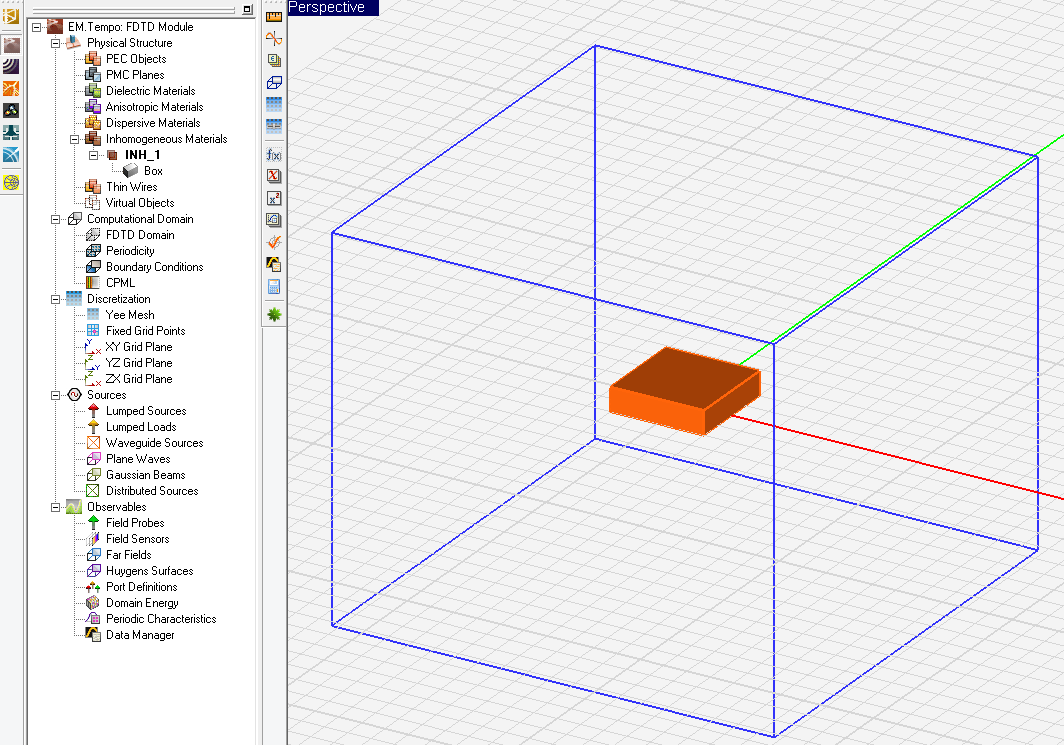Click the calculator icon in vertical toolbar
This screenshot has height=745, width=1064.
tap(274, 286)
